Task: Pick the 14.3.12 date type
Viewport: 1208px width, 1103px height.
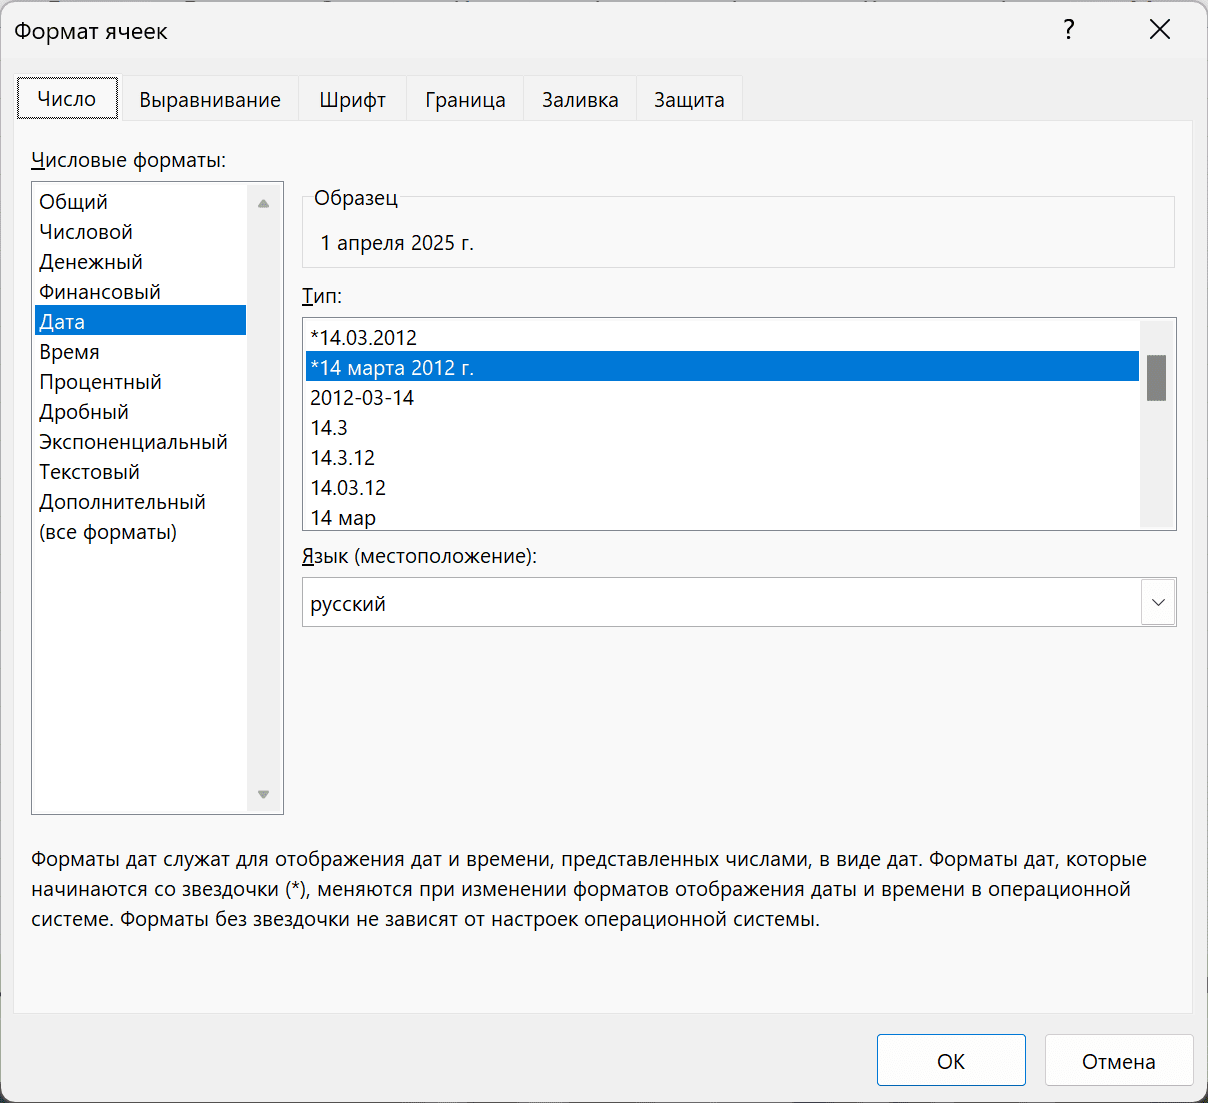Action: [722, 457]
